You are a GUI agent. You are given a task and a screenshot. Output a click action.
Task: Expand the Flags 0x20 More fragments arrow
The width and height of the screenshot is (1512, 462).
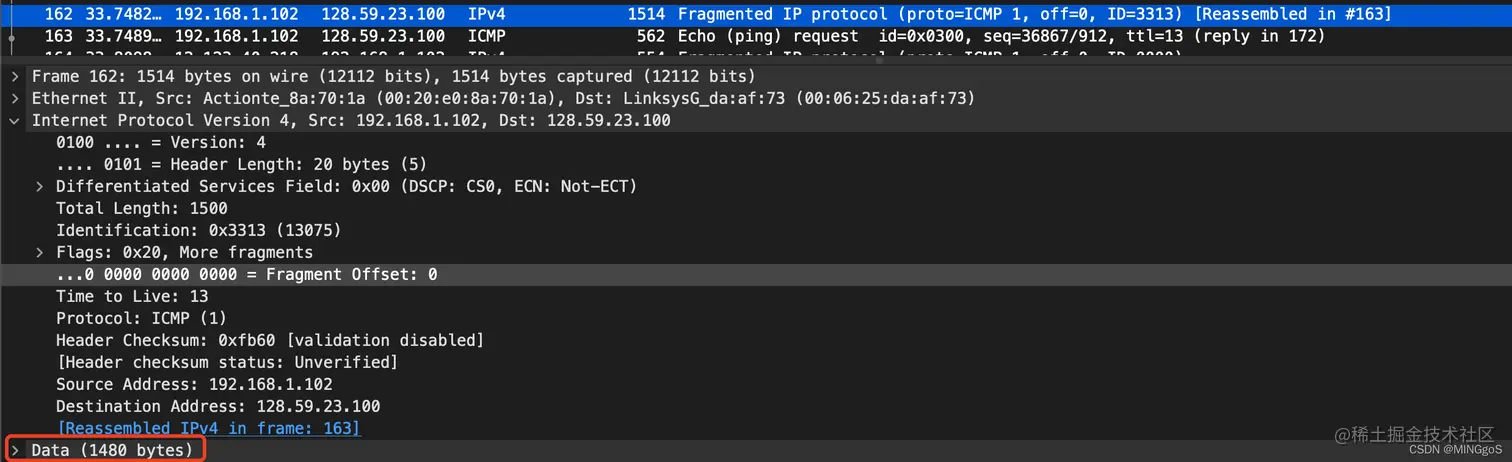click(39, 252)
